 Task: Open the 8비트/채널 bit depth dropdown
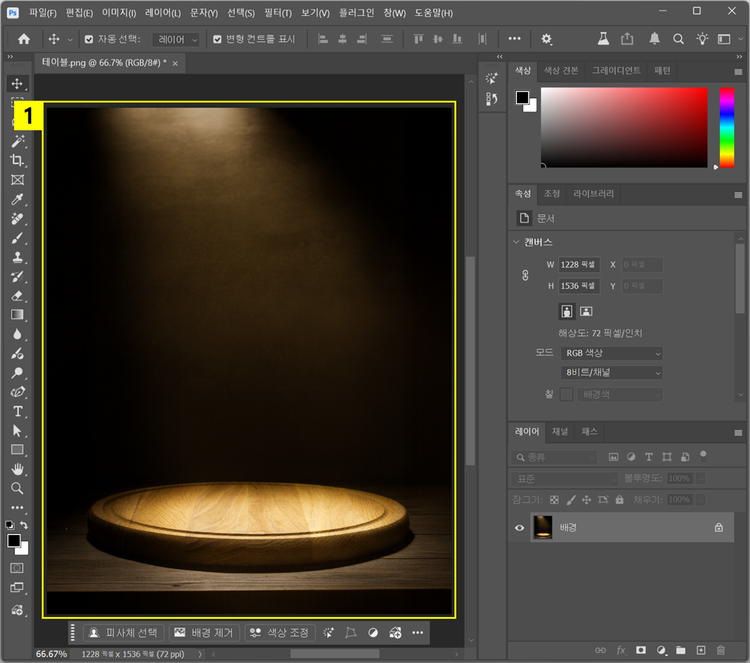[x=612, y=372]
